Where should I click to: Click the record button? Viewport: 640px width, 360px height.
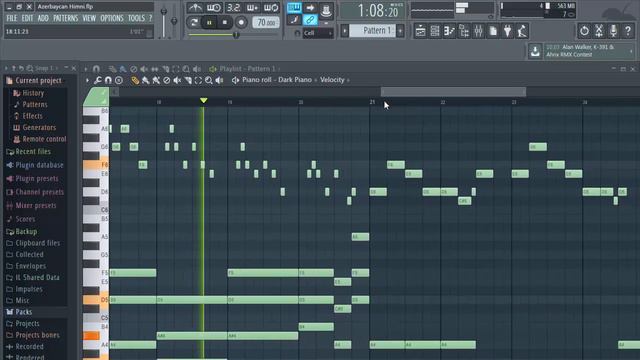241,22
